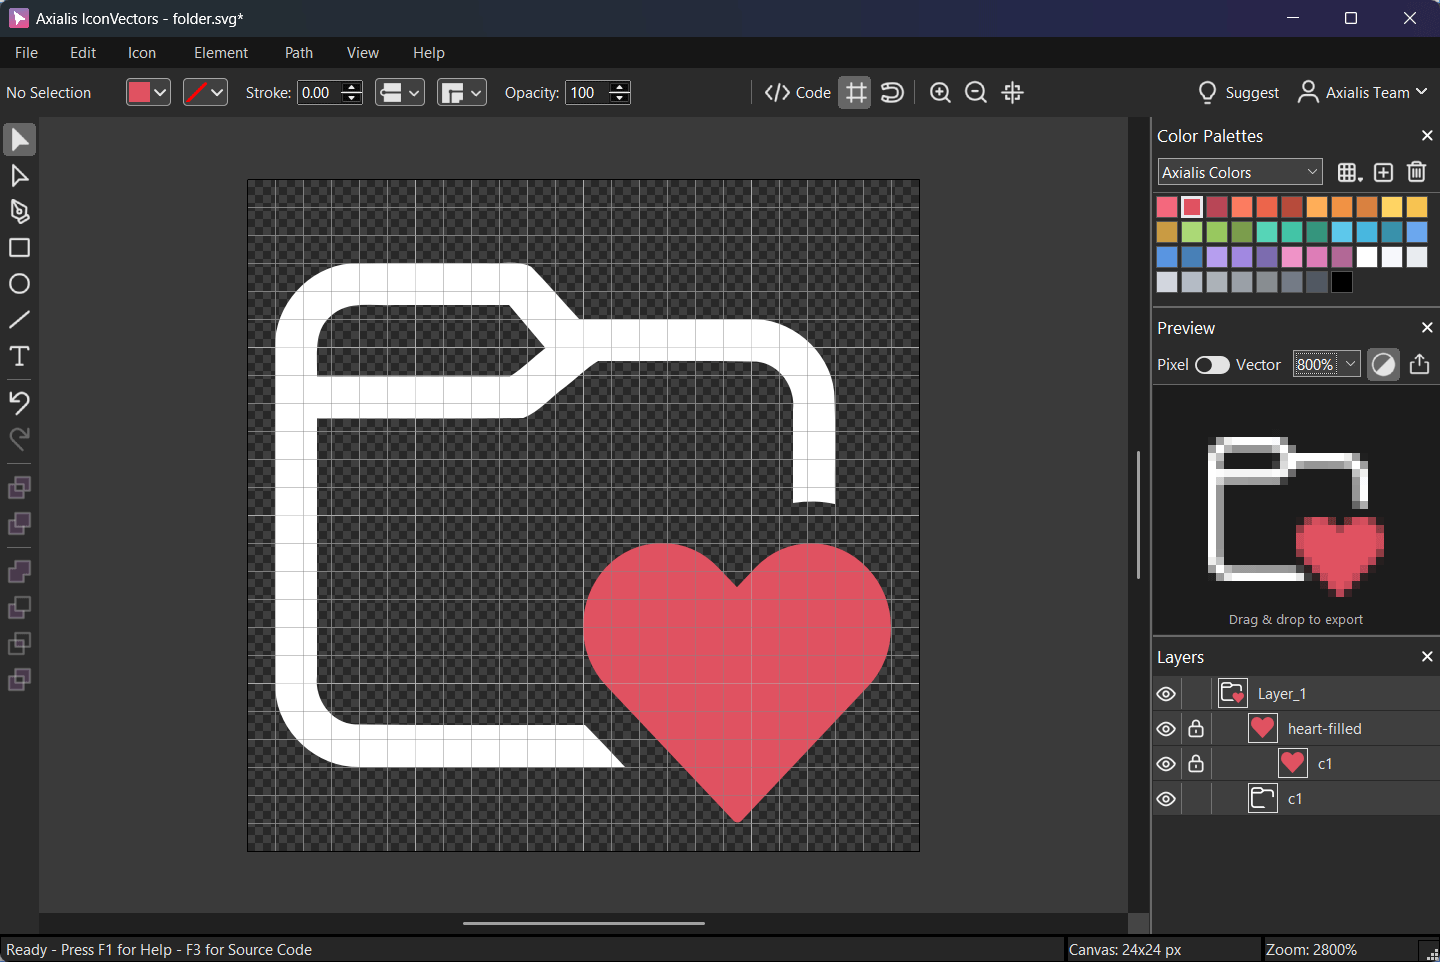
Task: Toggle the canvas grid display
Action: (855, 92)
